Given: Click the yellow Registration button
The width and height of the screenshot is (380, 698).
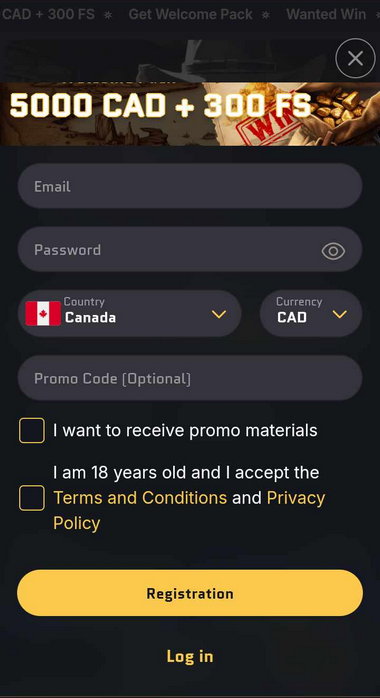Looking at the screenshot, I should point(190,593).
